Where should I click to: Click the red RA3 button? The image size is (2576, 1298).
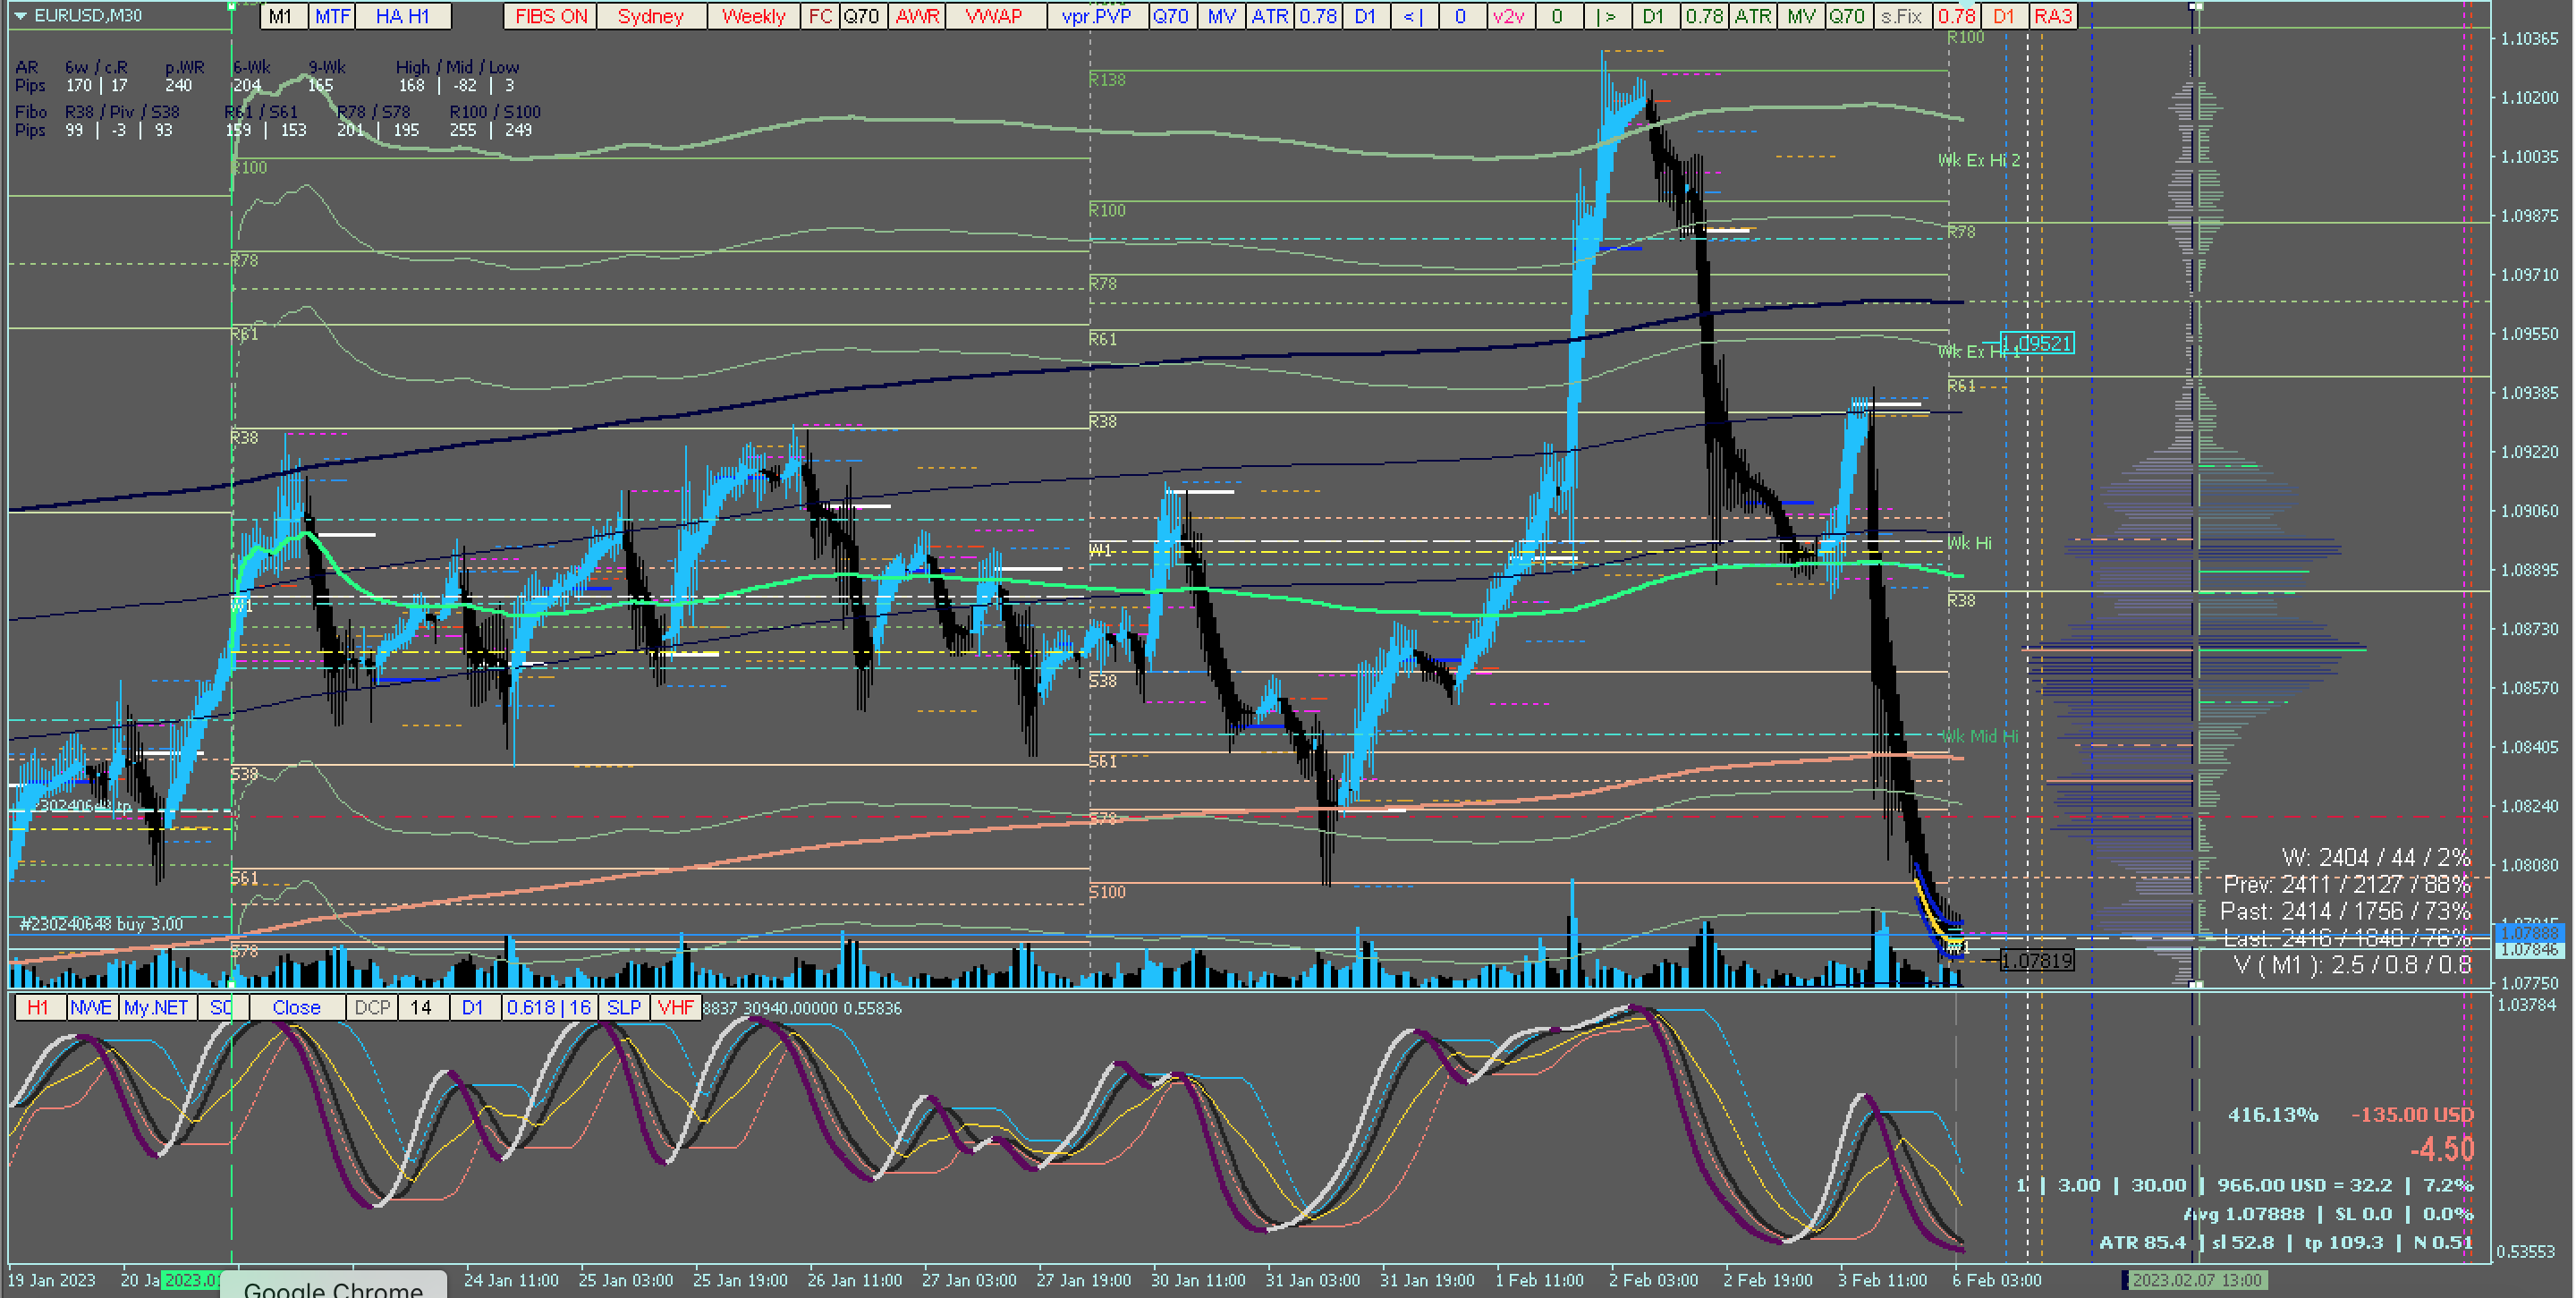pyautogui.click(x=2052, y=16)
